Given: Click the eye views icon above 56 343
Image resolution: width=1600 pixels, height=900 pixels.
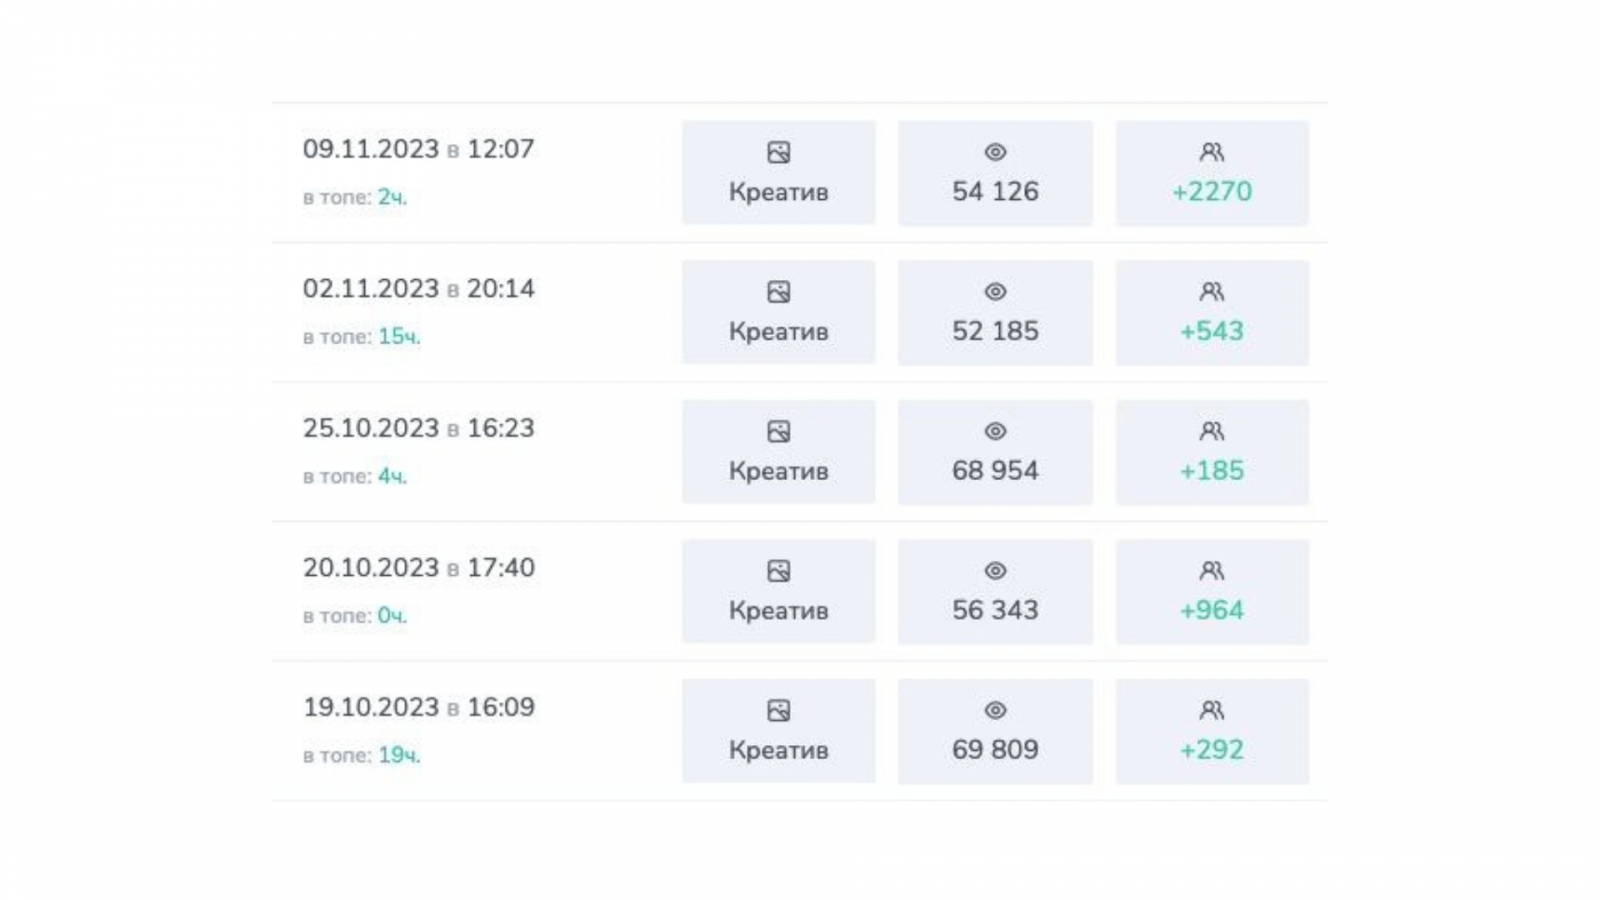Looking at the screenshot, I should (x=995, y=571).
